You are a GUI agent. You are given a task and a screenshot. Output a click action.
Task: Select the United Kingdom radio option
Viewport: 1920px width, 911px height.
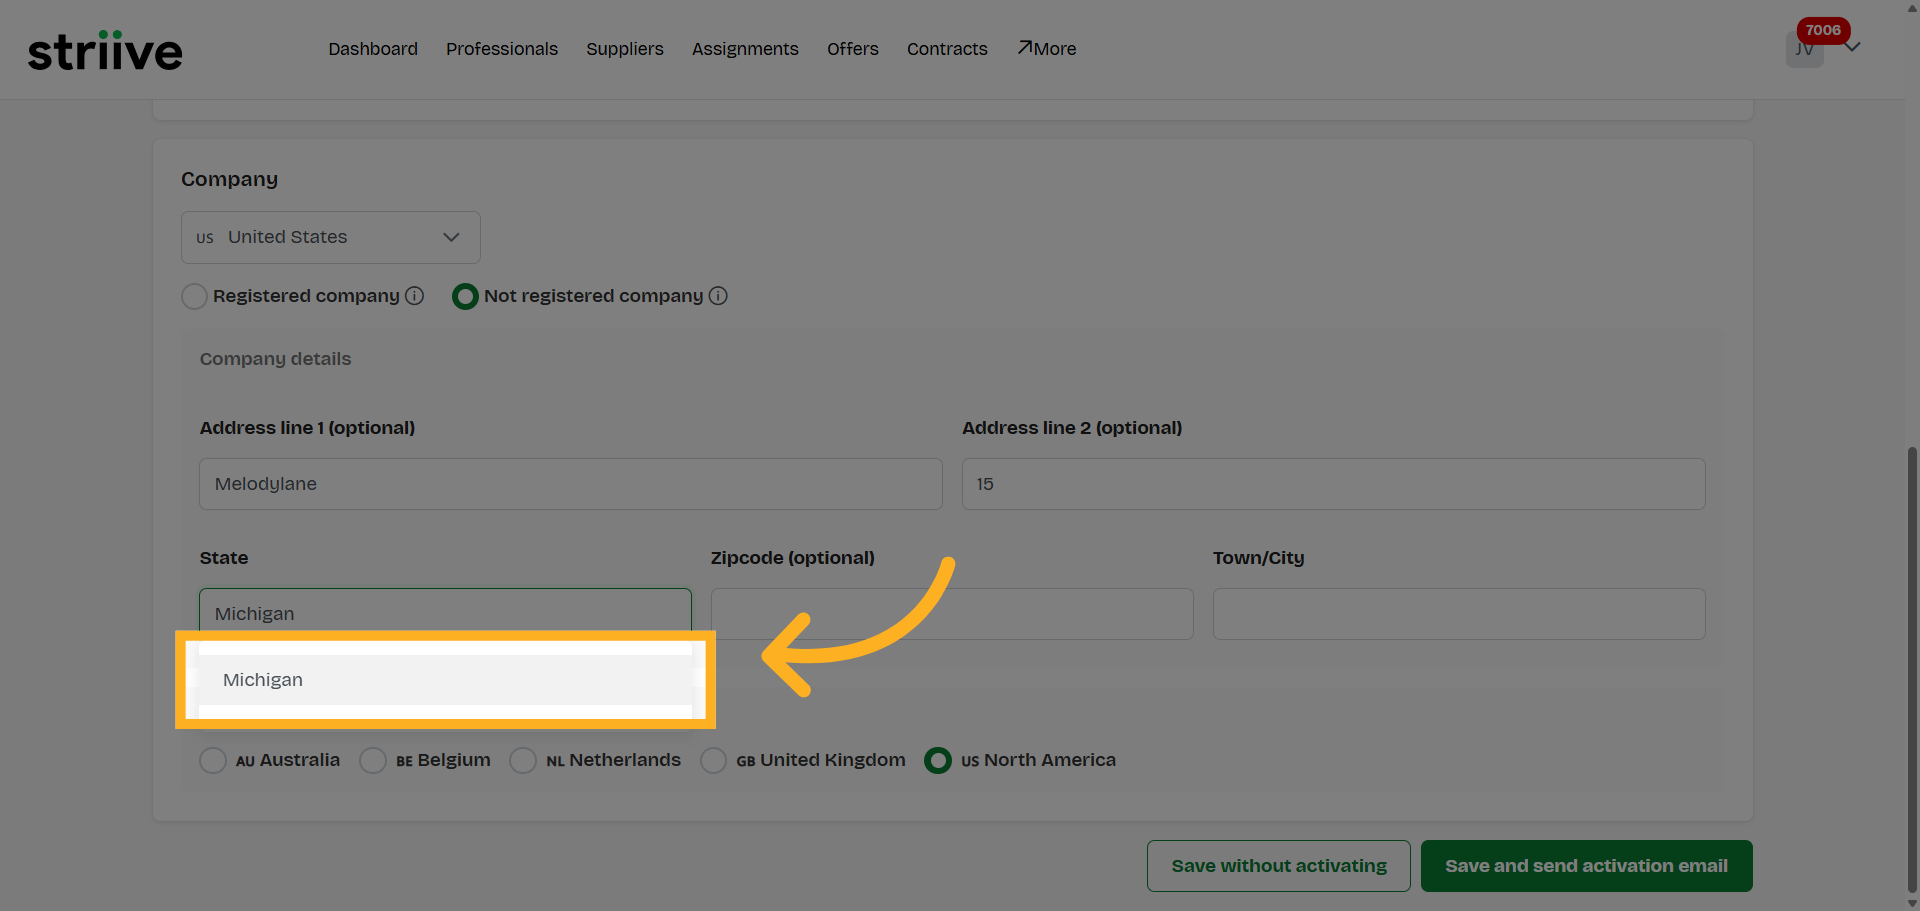[713, 761]
